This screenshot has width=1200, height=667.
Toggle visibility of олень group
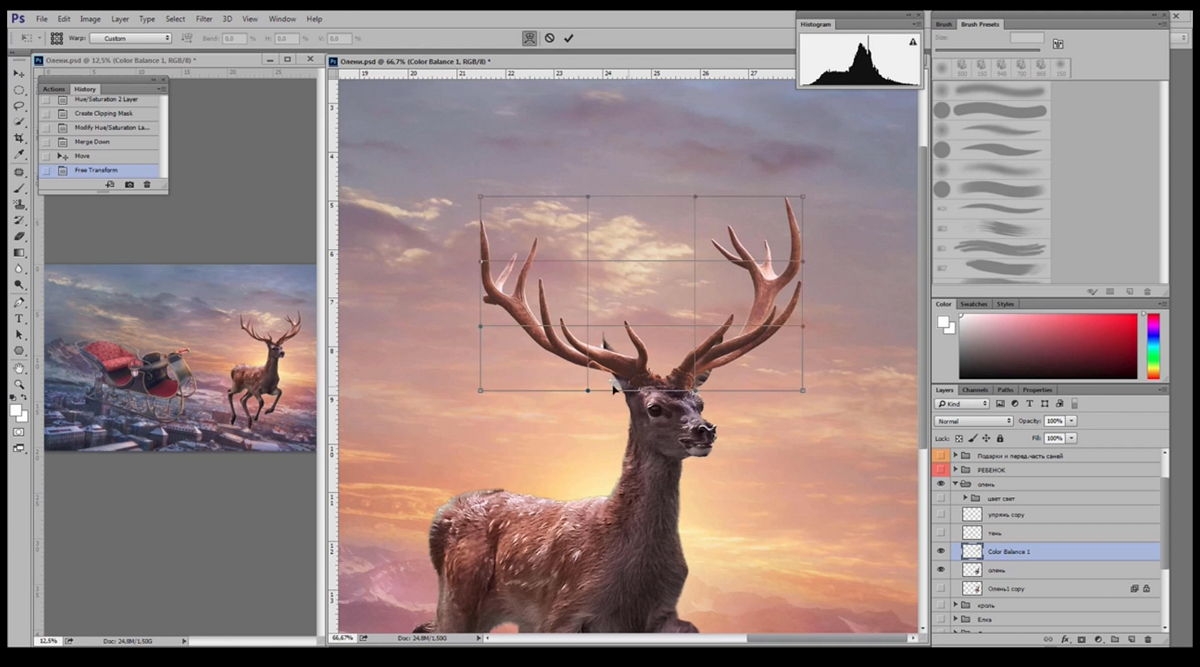(x=941, y=484)
